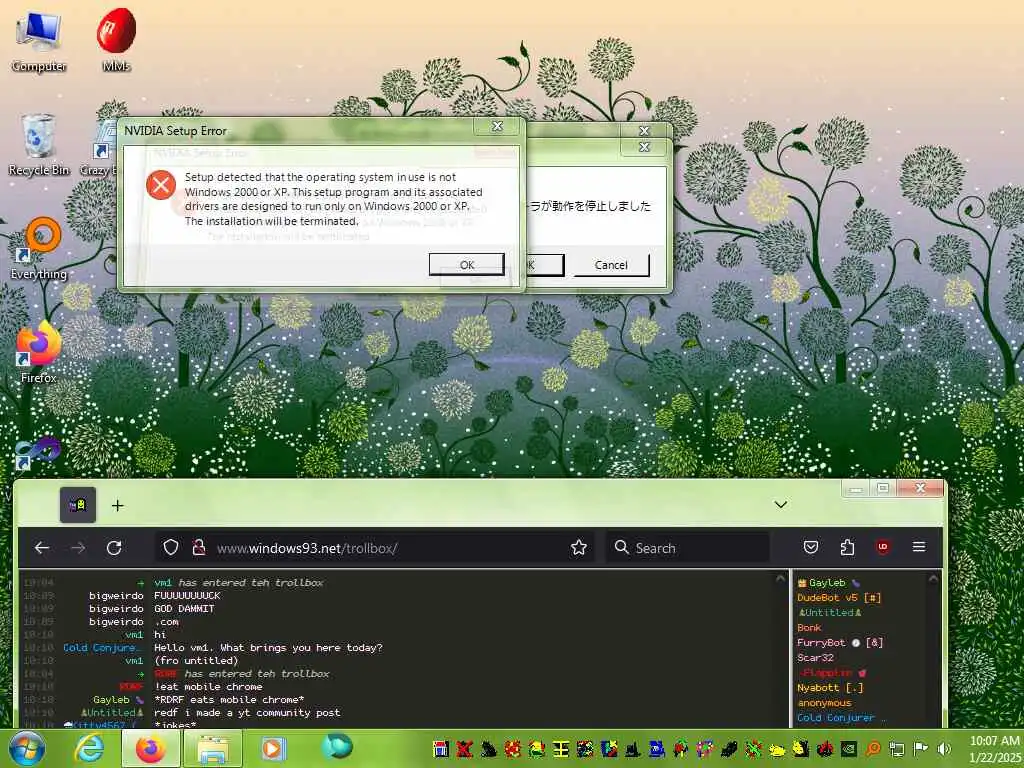Viewport: 1024px width, 768px height.
Task: Open the uBlock Origin toolbar icon
Action: (x=883, y=547)
